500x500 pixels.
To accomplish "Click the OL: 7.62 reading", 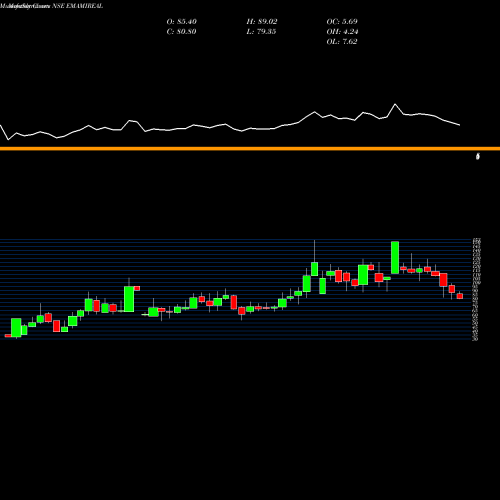I will pos(342,42).
